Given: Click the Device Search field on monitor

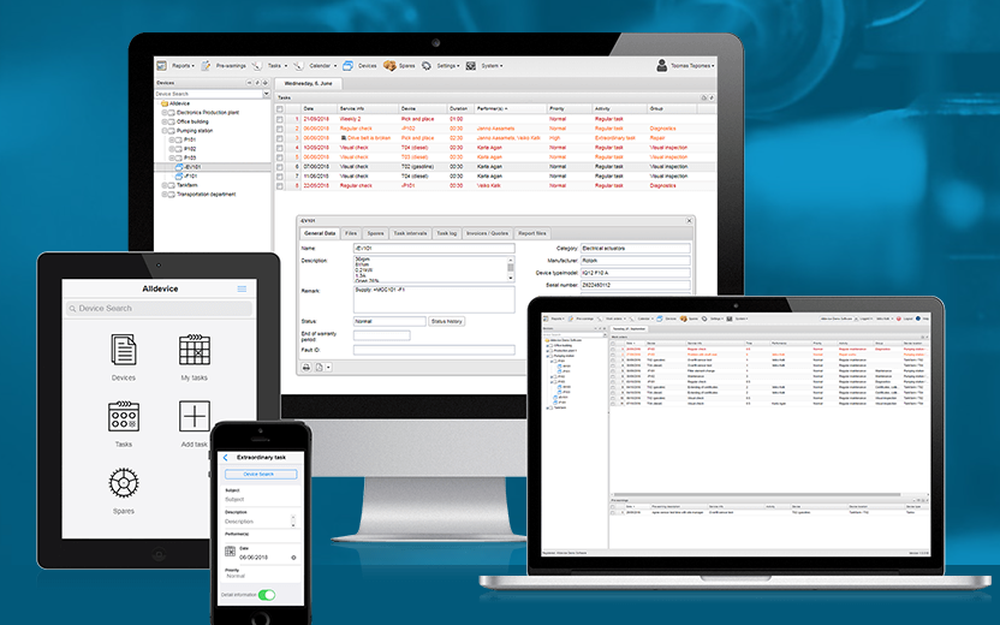Looking at the screenshot, I should (x=209, y=94).
